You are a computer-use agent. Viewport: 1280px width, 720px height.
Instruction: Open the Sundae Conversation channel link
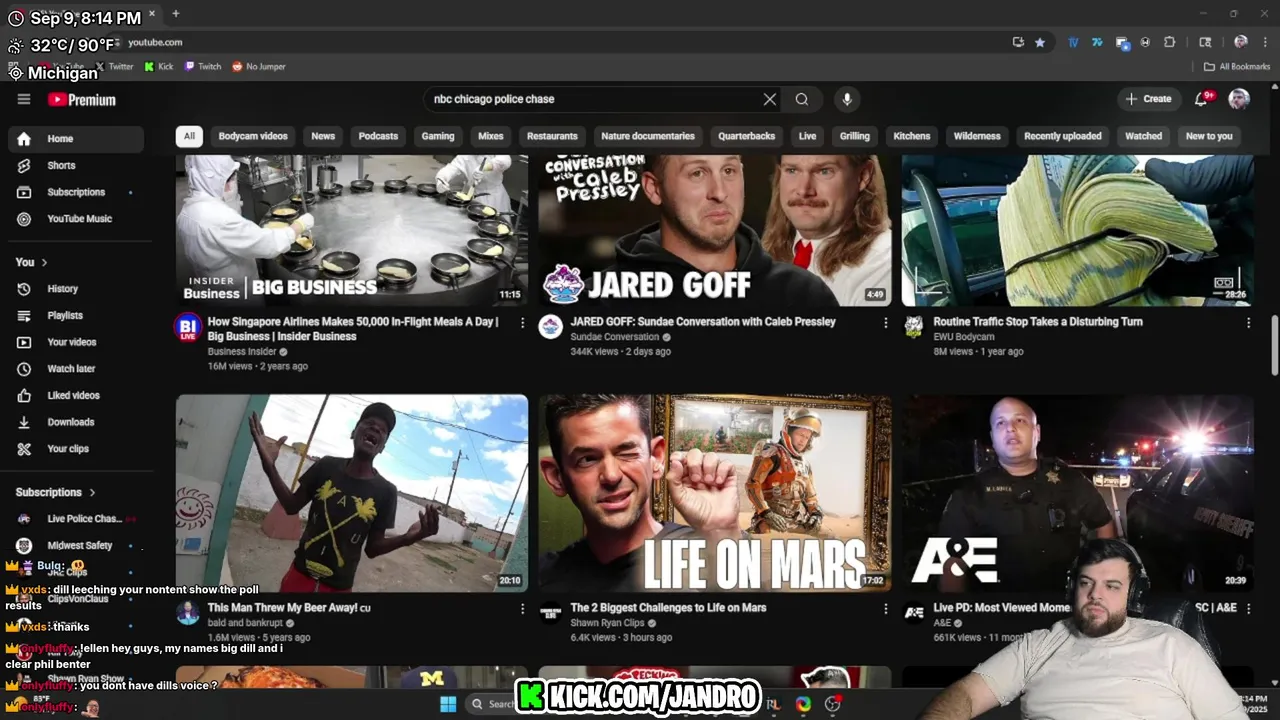pos(615,337)
